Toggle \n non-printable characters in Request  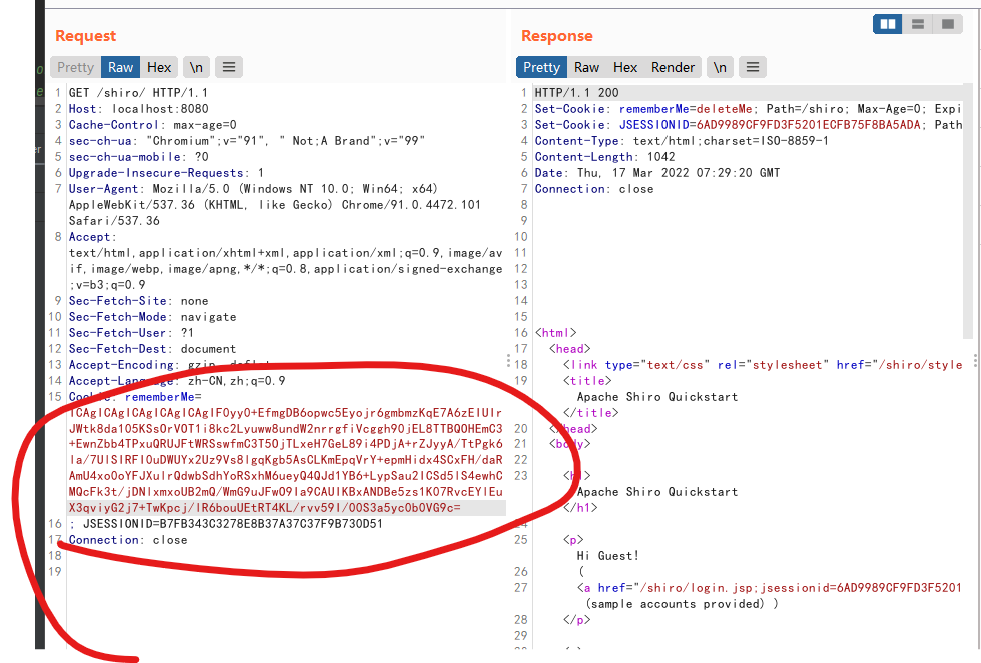click(x=196, y=67)
